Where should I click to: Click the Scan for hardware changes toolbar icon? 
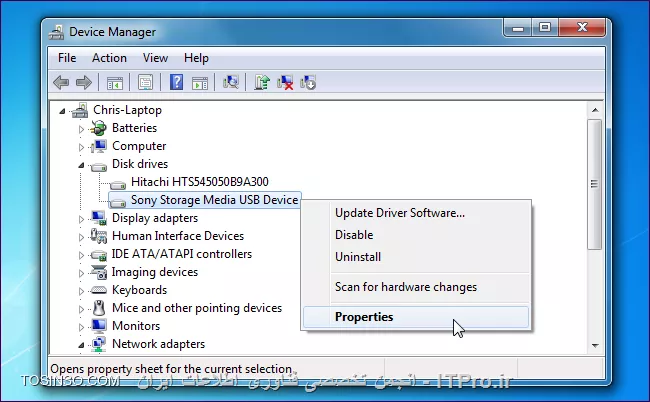[231, 82]
